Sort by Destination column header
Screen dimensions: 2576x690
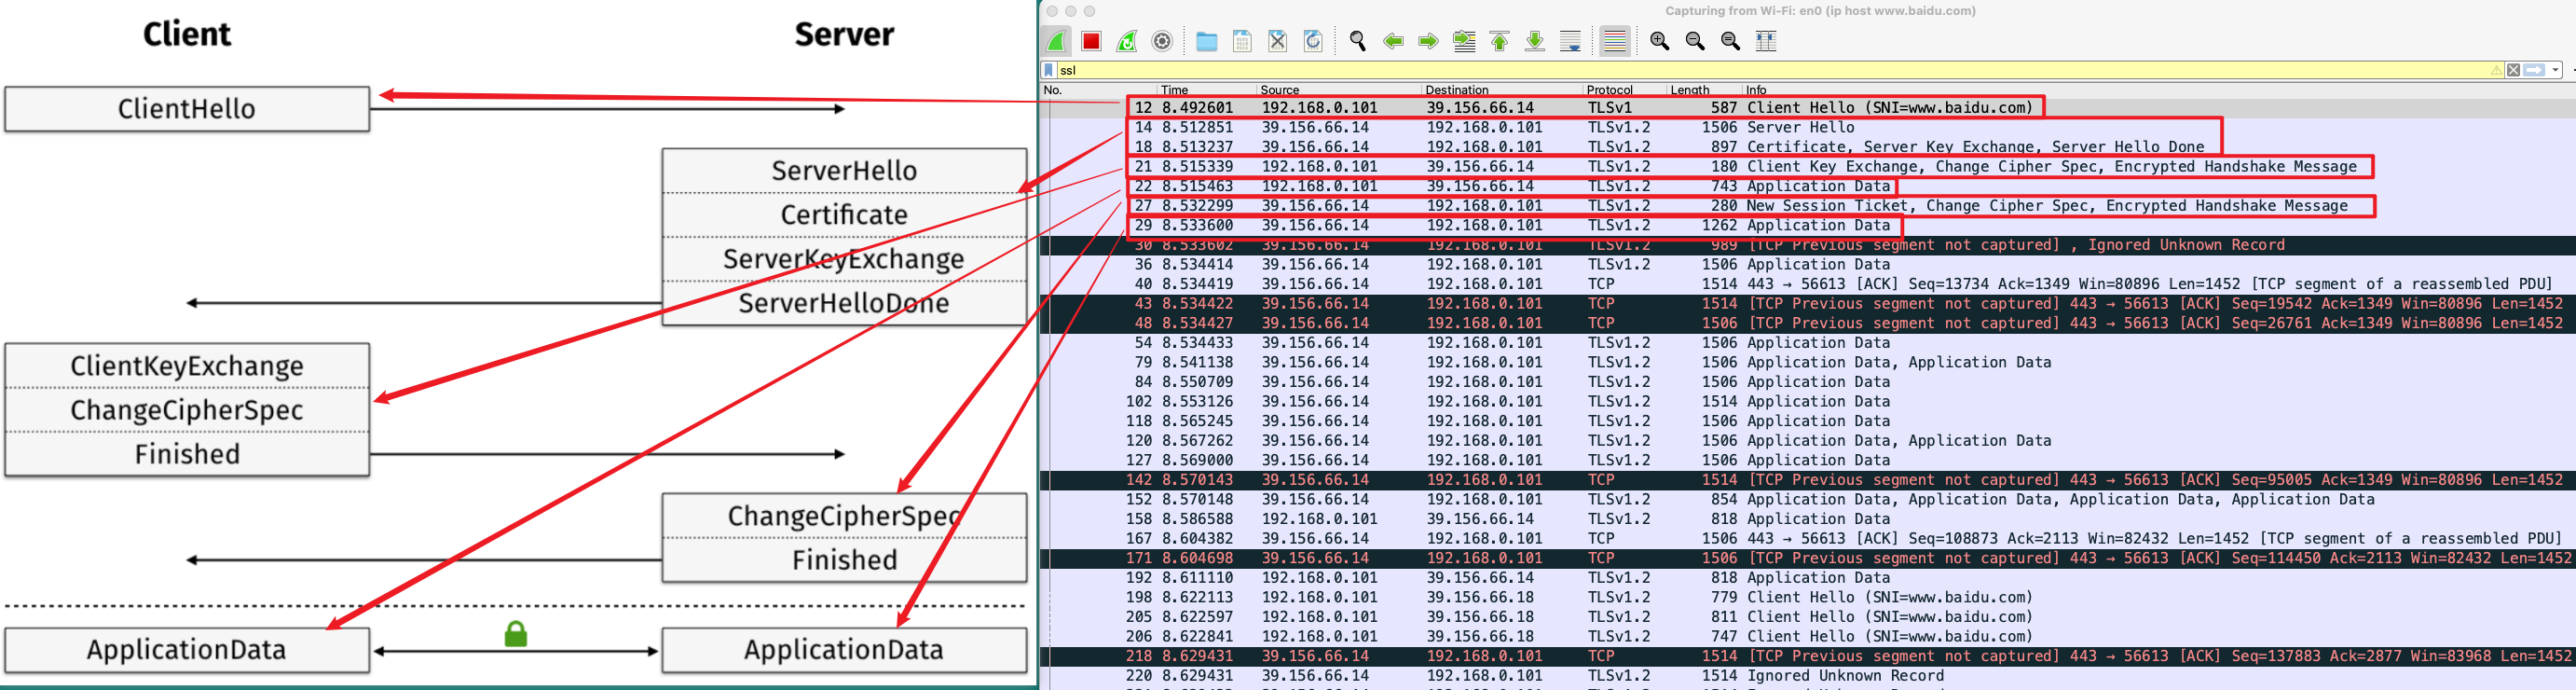click(x=1502, y=90)
